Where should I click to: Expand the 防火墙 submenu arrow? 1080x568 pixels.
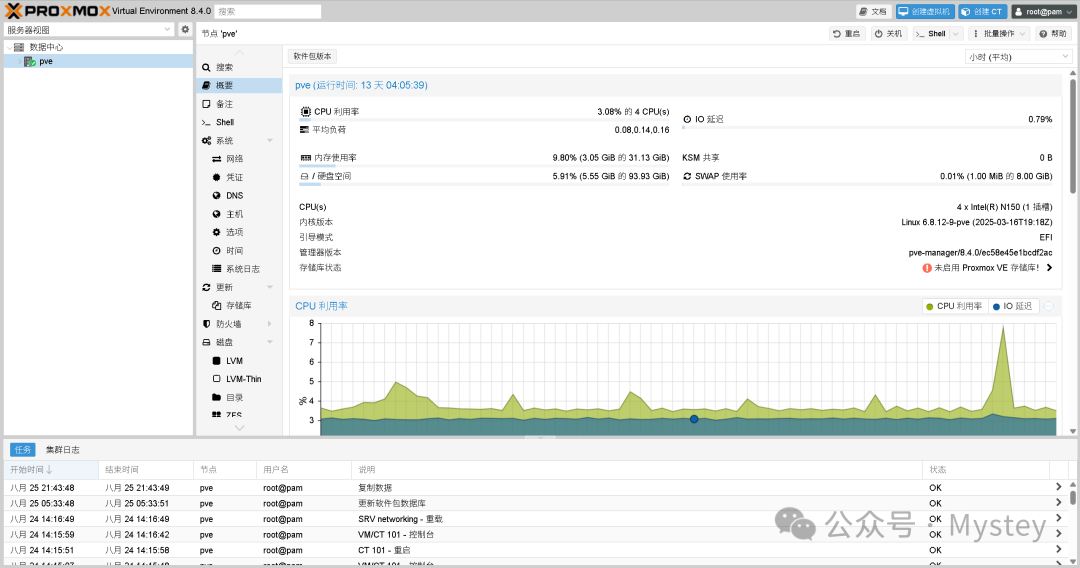(x=270, y=324)
